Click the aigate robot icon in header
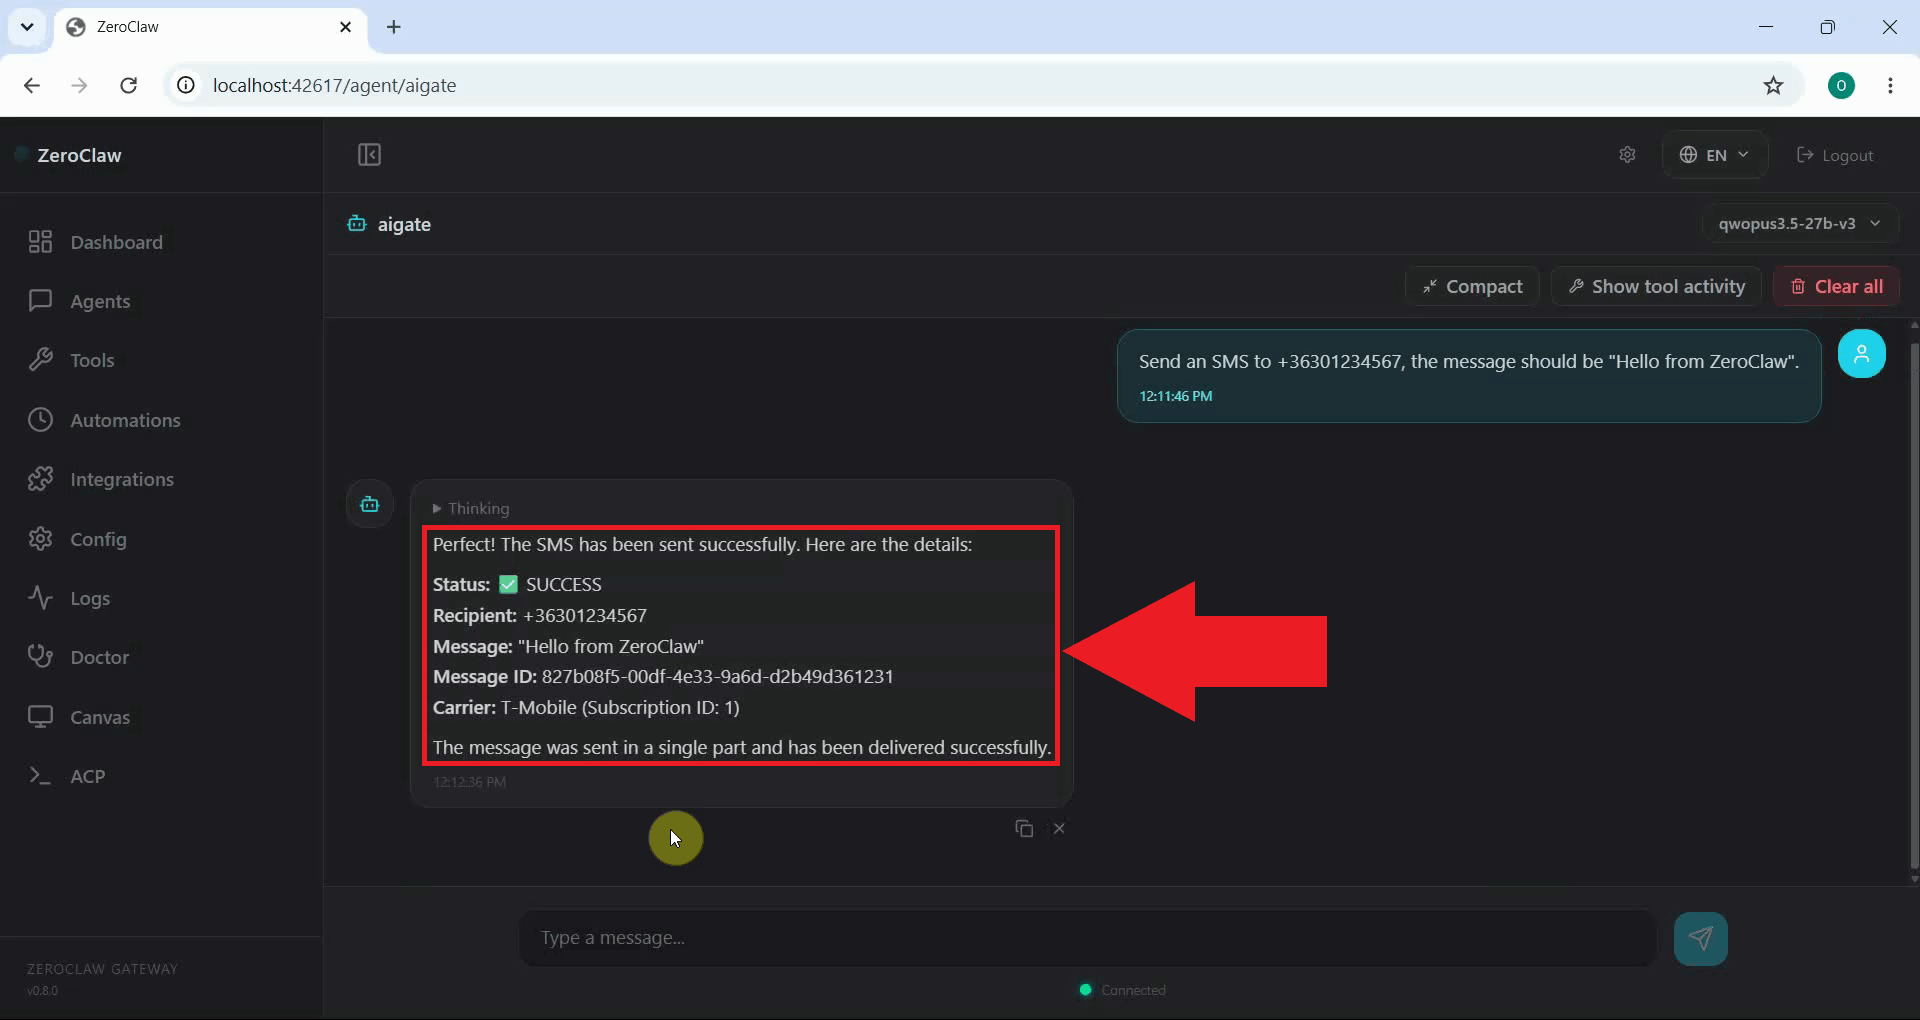The height and width of the screenshot is (1020, 1920). coord(357,223)
